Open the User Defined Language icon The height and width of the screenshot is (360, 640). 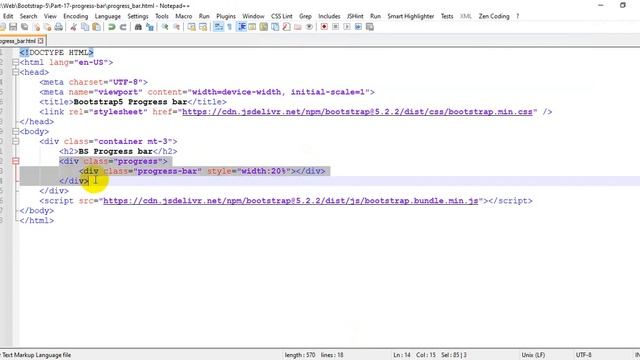click(x=252, y=27)
